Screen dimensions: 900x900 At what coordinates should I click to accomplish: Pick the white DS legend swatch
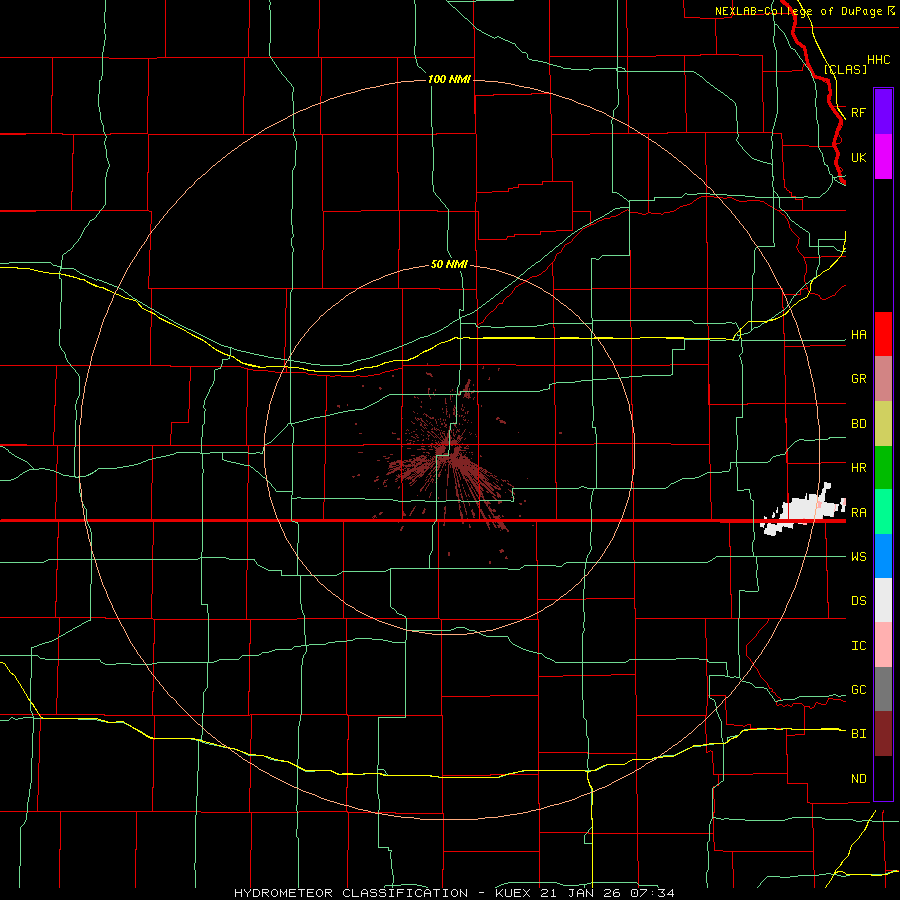pos(883,600)
